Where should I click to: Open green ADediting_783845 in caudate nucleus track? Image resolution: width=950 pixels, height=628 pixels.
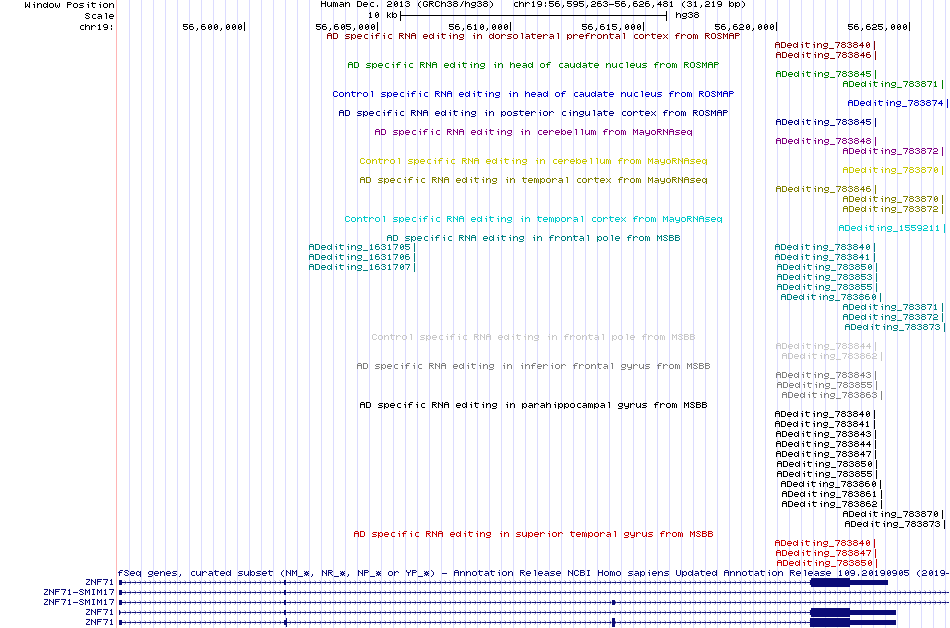825,74
